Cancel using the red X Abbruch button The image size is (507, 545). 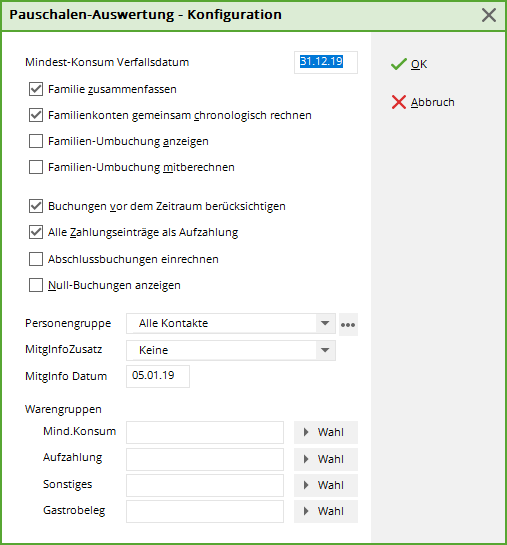coord(423,102)
